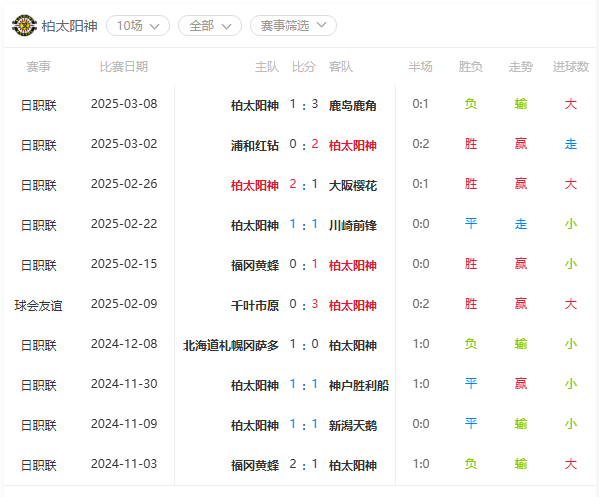Open 浦和红钻 team link
599x497 pixels.
[255, 146]
